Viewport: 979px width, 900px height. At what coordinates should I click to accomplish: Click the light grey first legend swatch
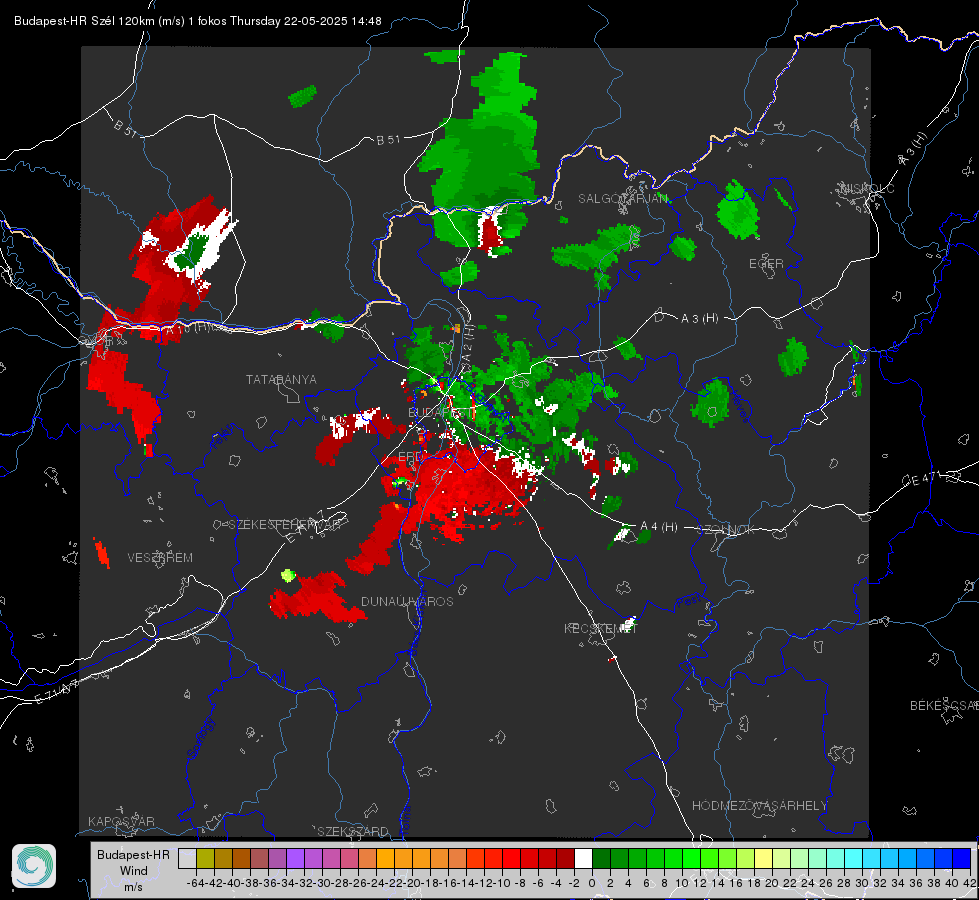point(187,859)
